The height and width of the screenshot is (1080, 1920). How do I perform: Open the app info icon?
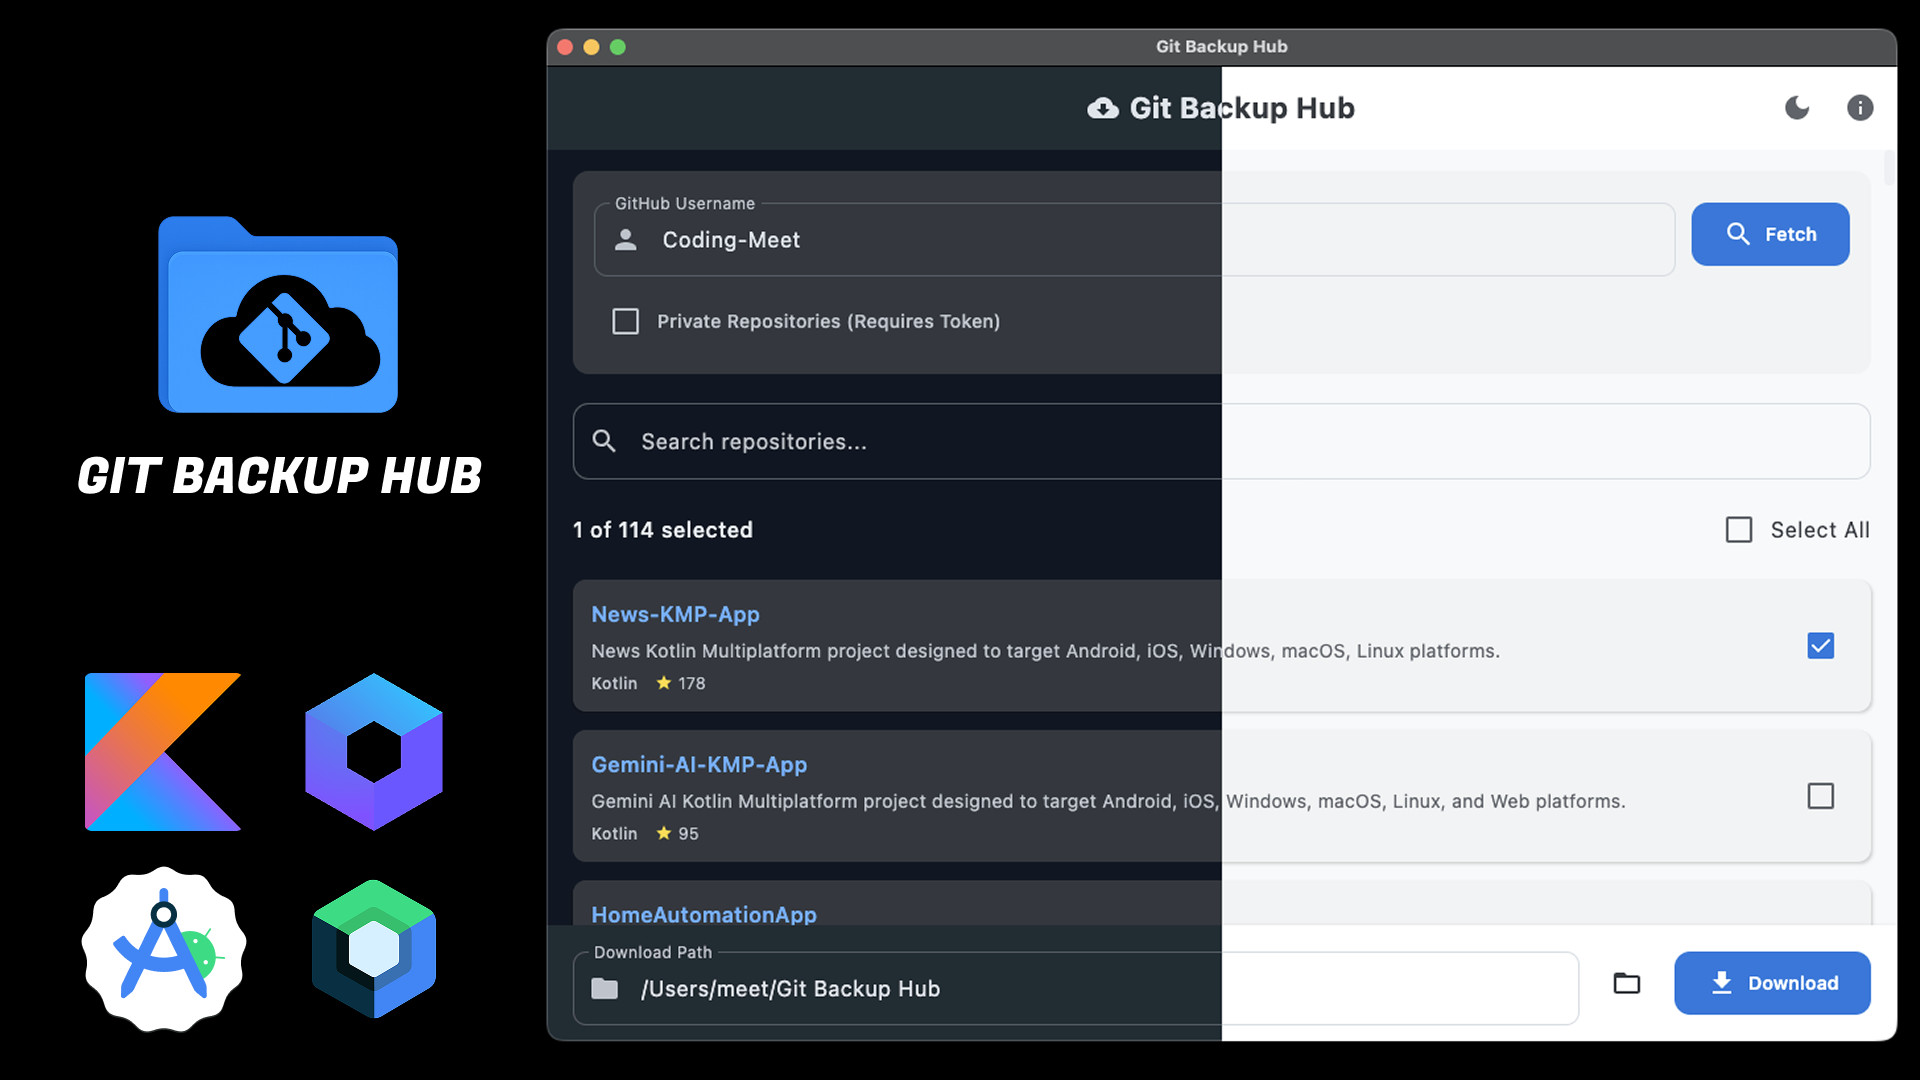(x=1859, y=108)
